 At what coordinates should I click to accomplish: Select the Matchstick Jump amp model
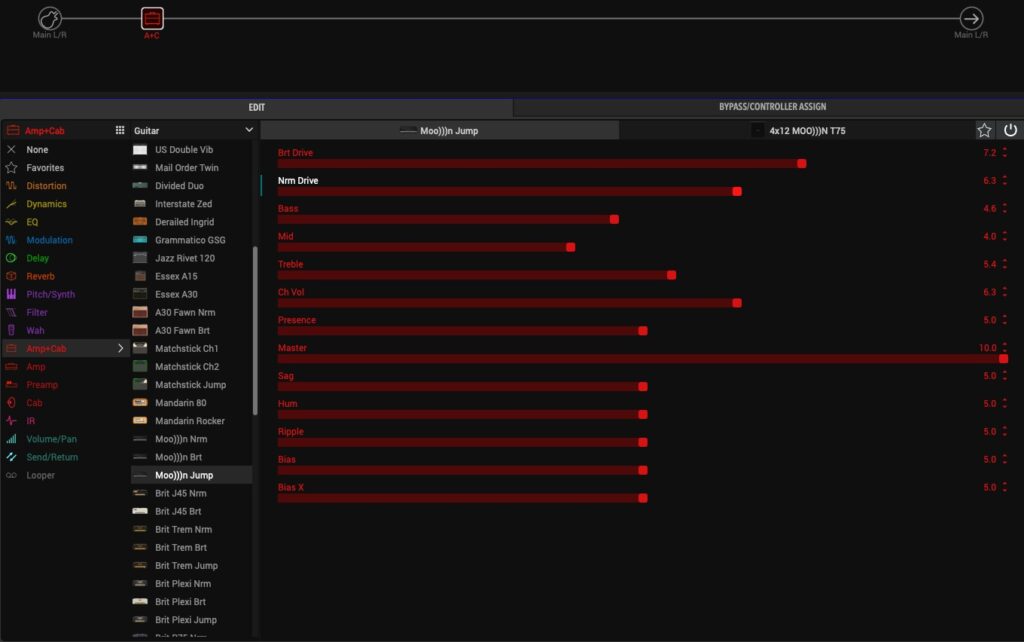point(190,385)
